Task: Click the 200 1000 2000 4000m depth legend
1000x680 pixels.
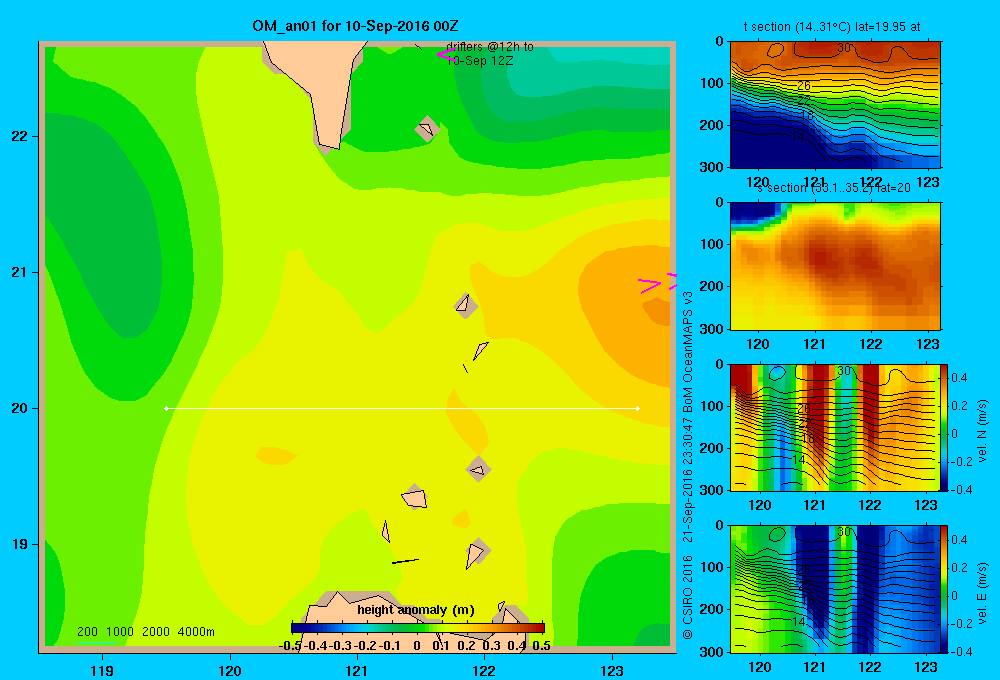Action: pos(145,632)
